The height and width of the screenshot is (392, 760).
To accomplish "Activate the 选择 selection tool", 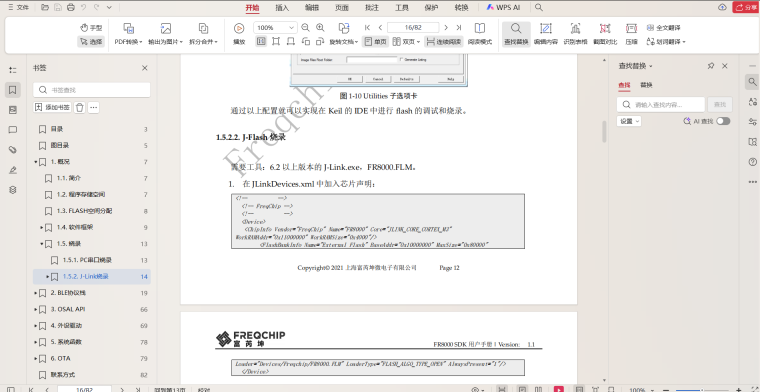I will coord(91,42).
